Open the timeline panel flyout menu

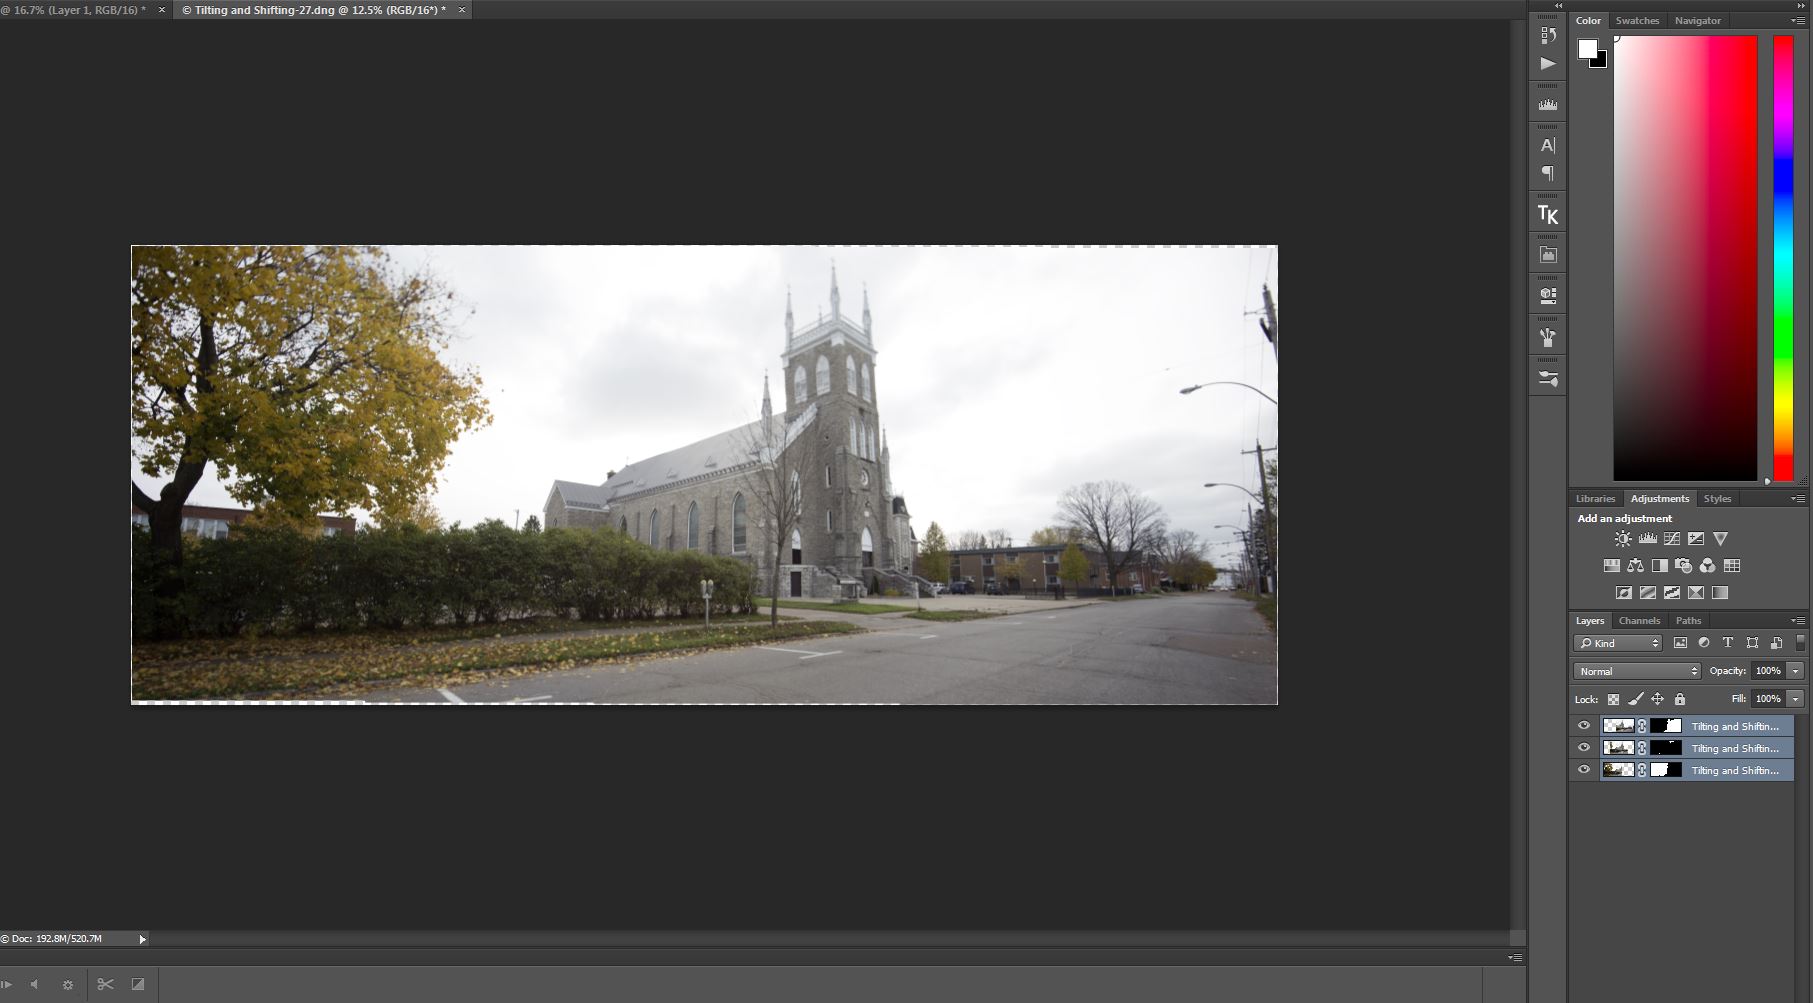point(1515,958)
